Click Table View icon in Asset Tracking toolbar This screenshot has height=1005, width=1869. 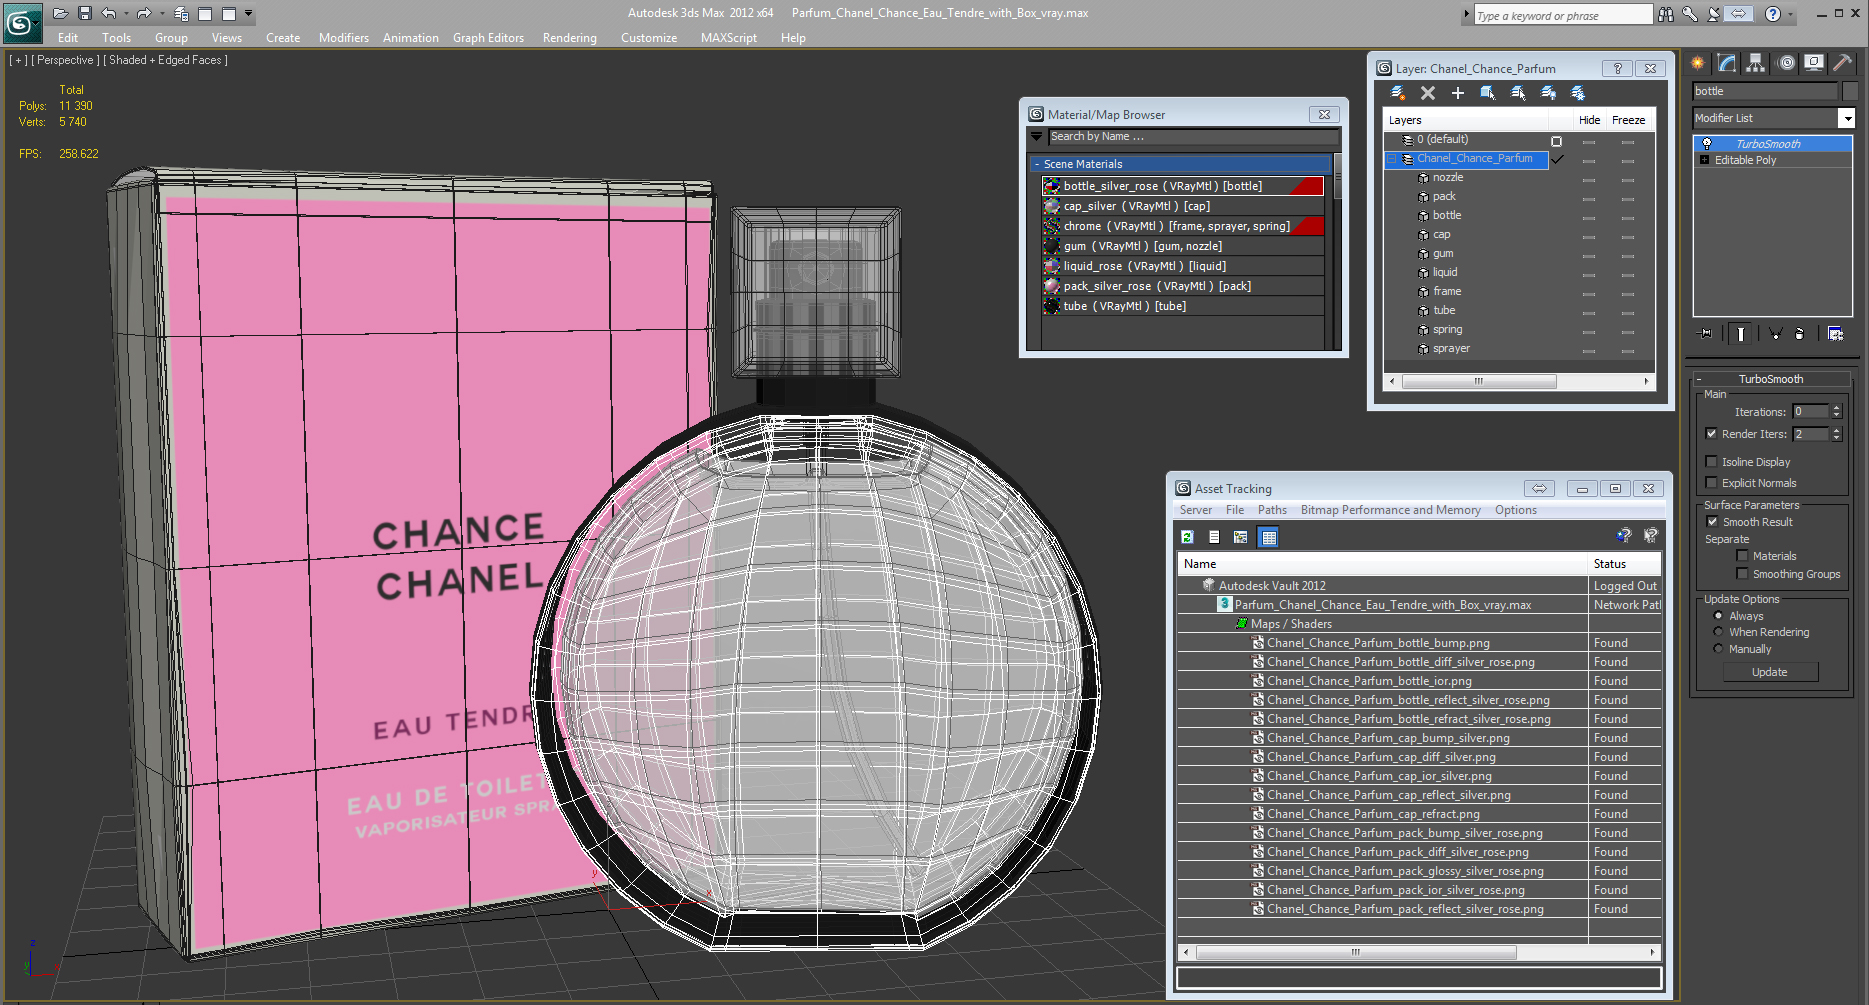[1269, 537]
